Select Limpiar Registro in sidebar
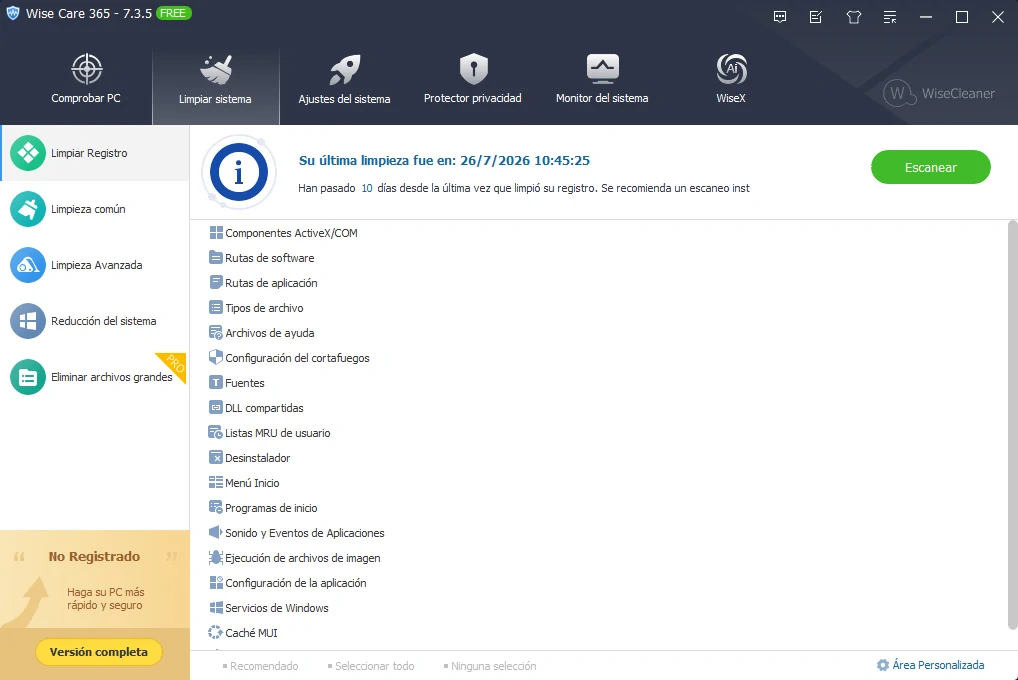The height and width of the screenshot is (680, 1018). (x=95, y=153)
